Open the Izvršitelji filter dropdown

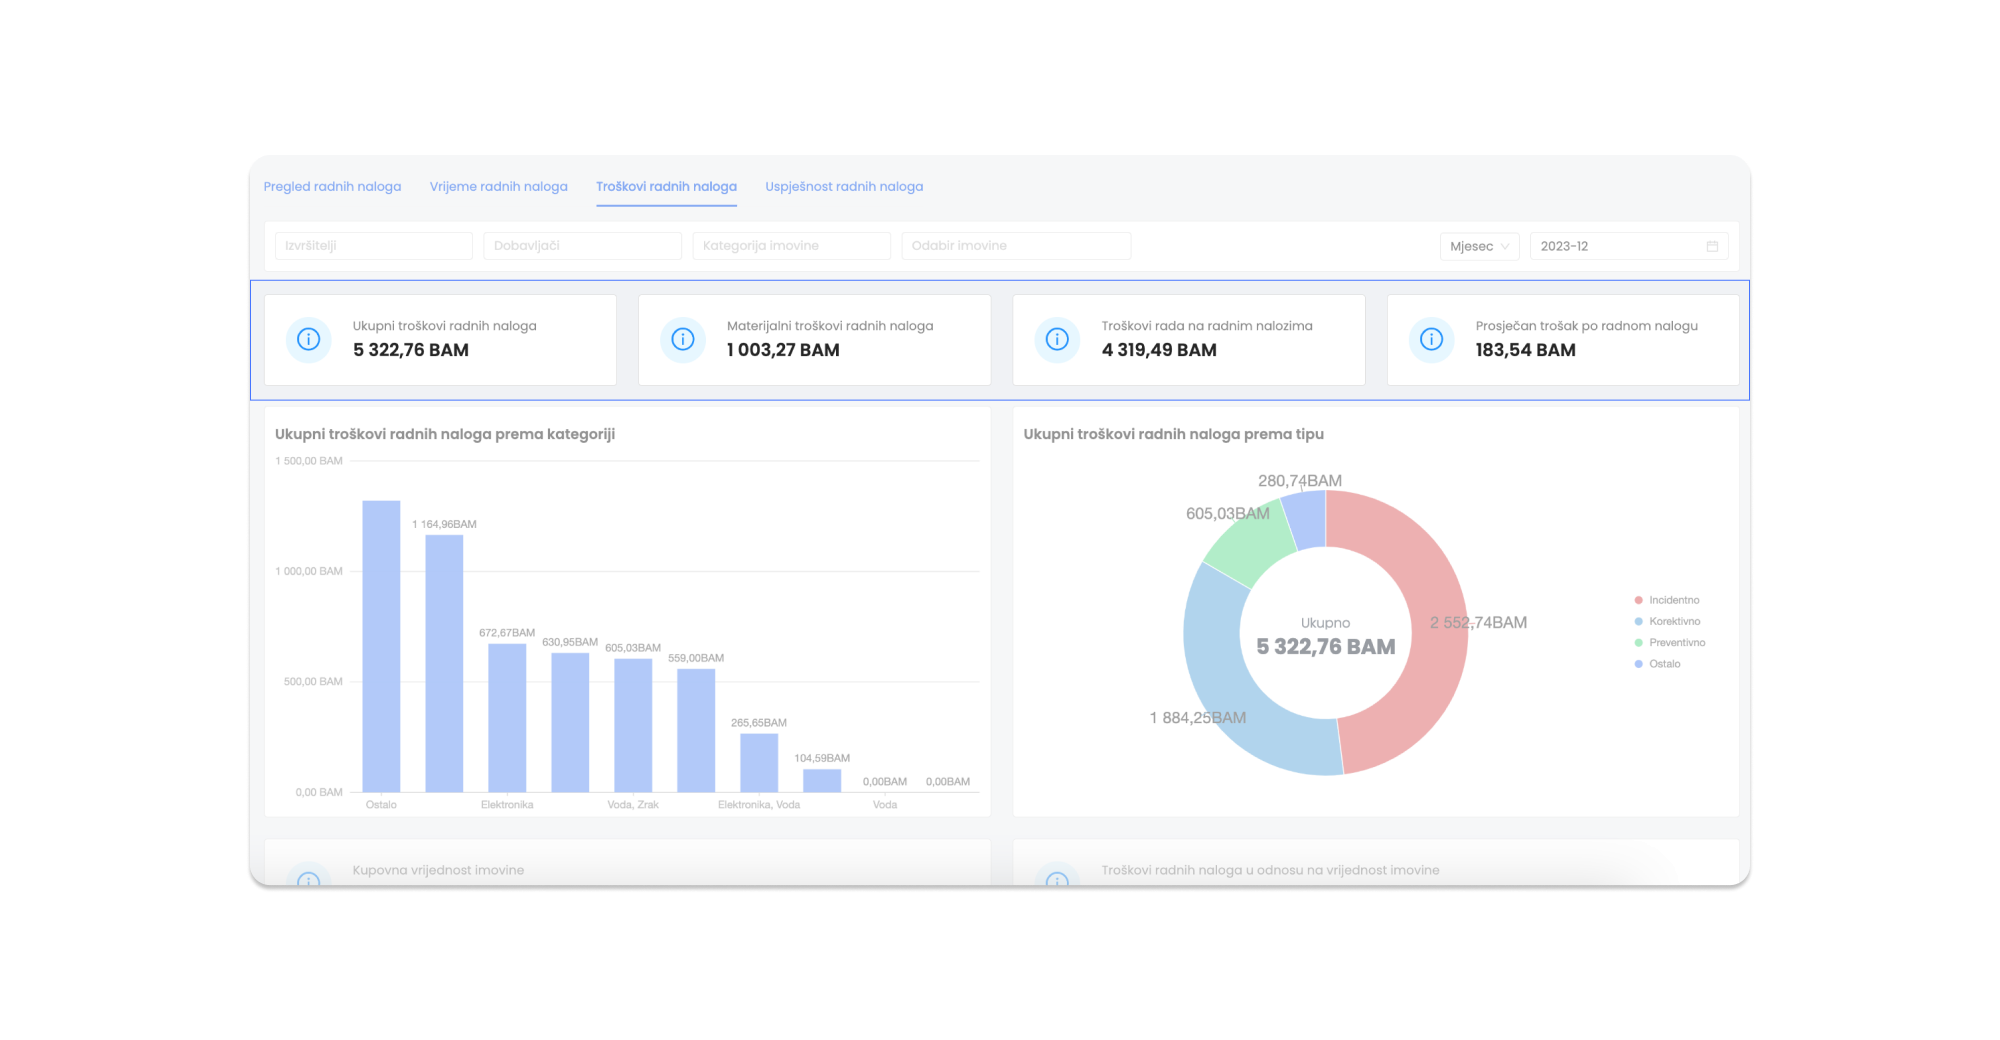(373, 246)
